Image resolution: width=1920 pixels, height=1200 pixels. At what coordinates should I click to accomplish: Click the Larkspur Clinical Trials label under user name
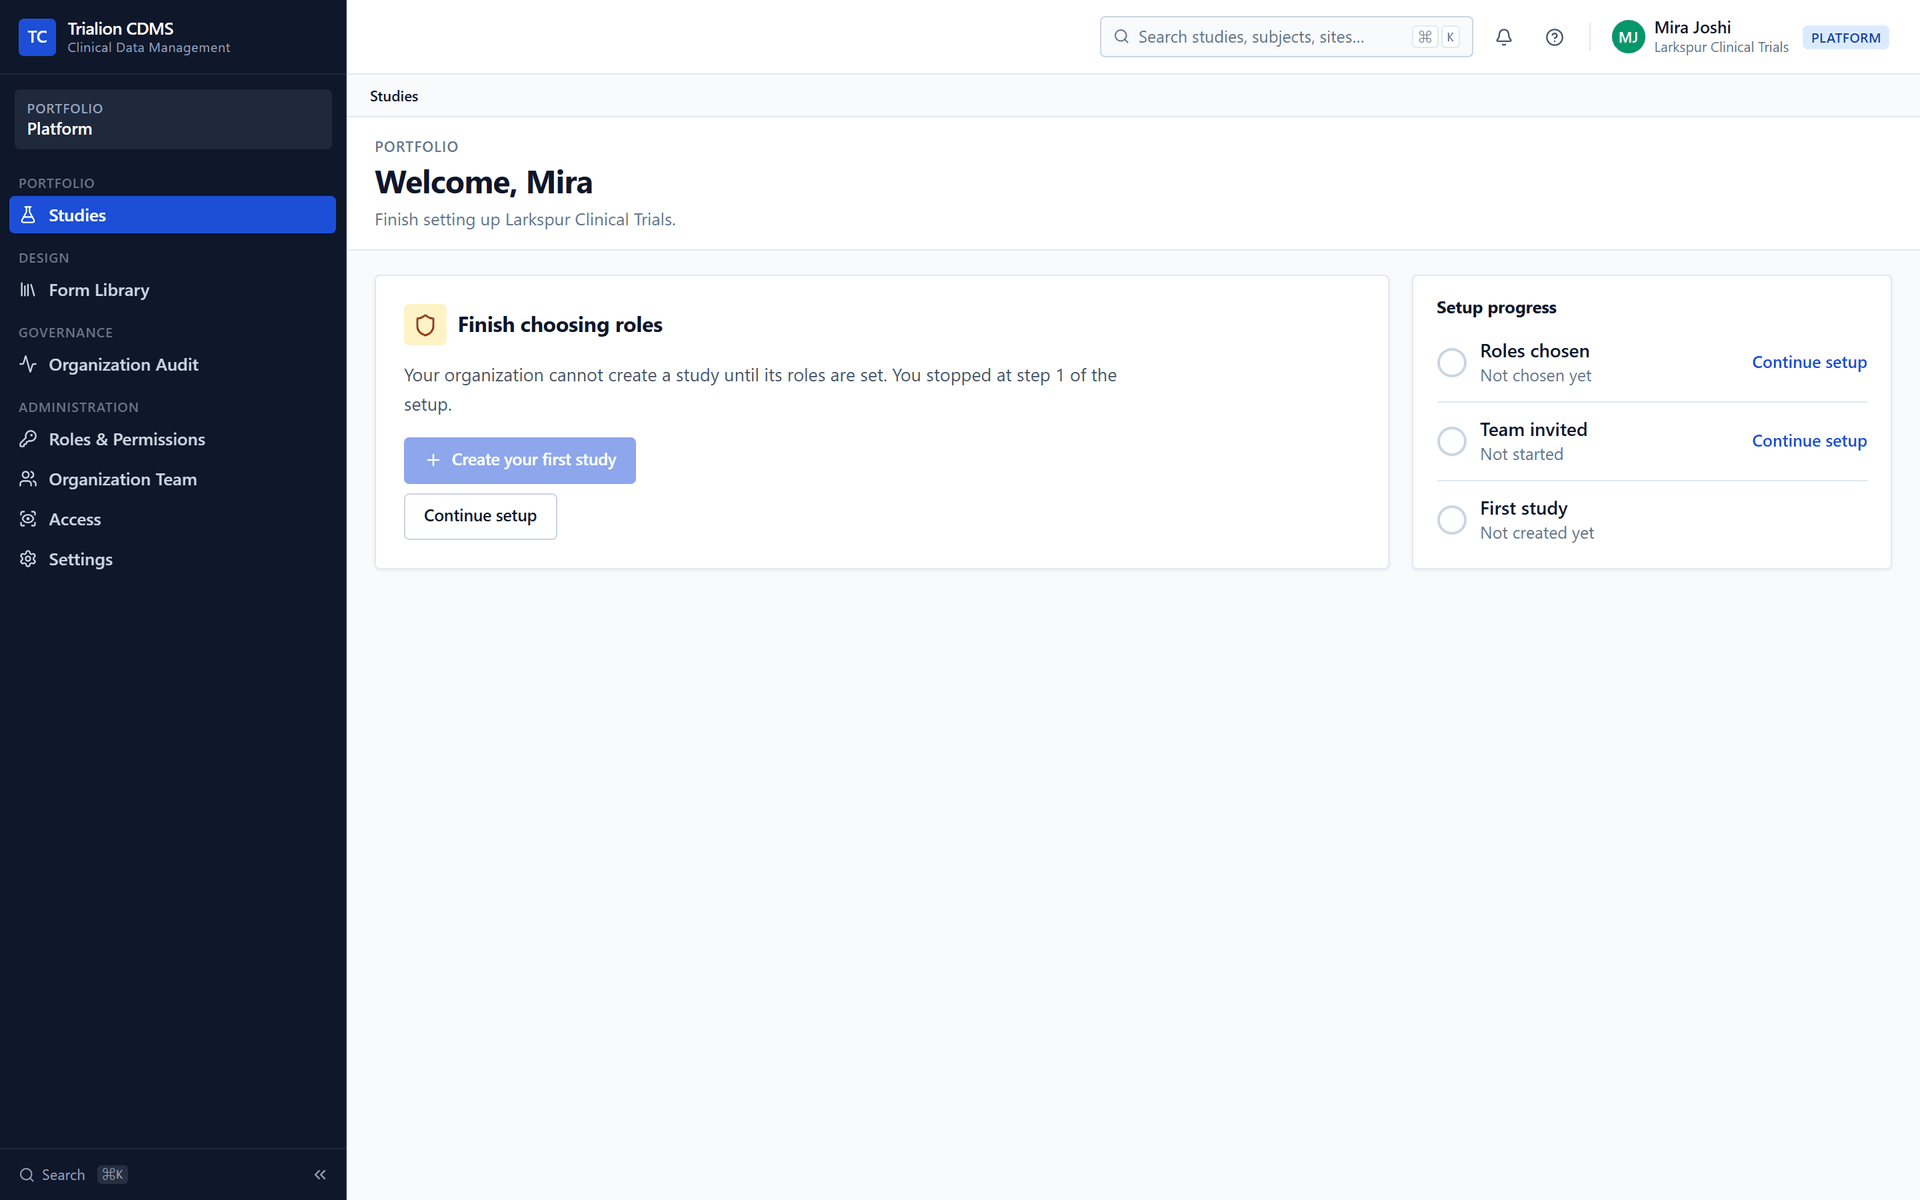pos(1721,47)
